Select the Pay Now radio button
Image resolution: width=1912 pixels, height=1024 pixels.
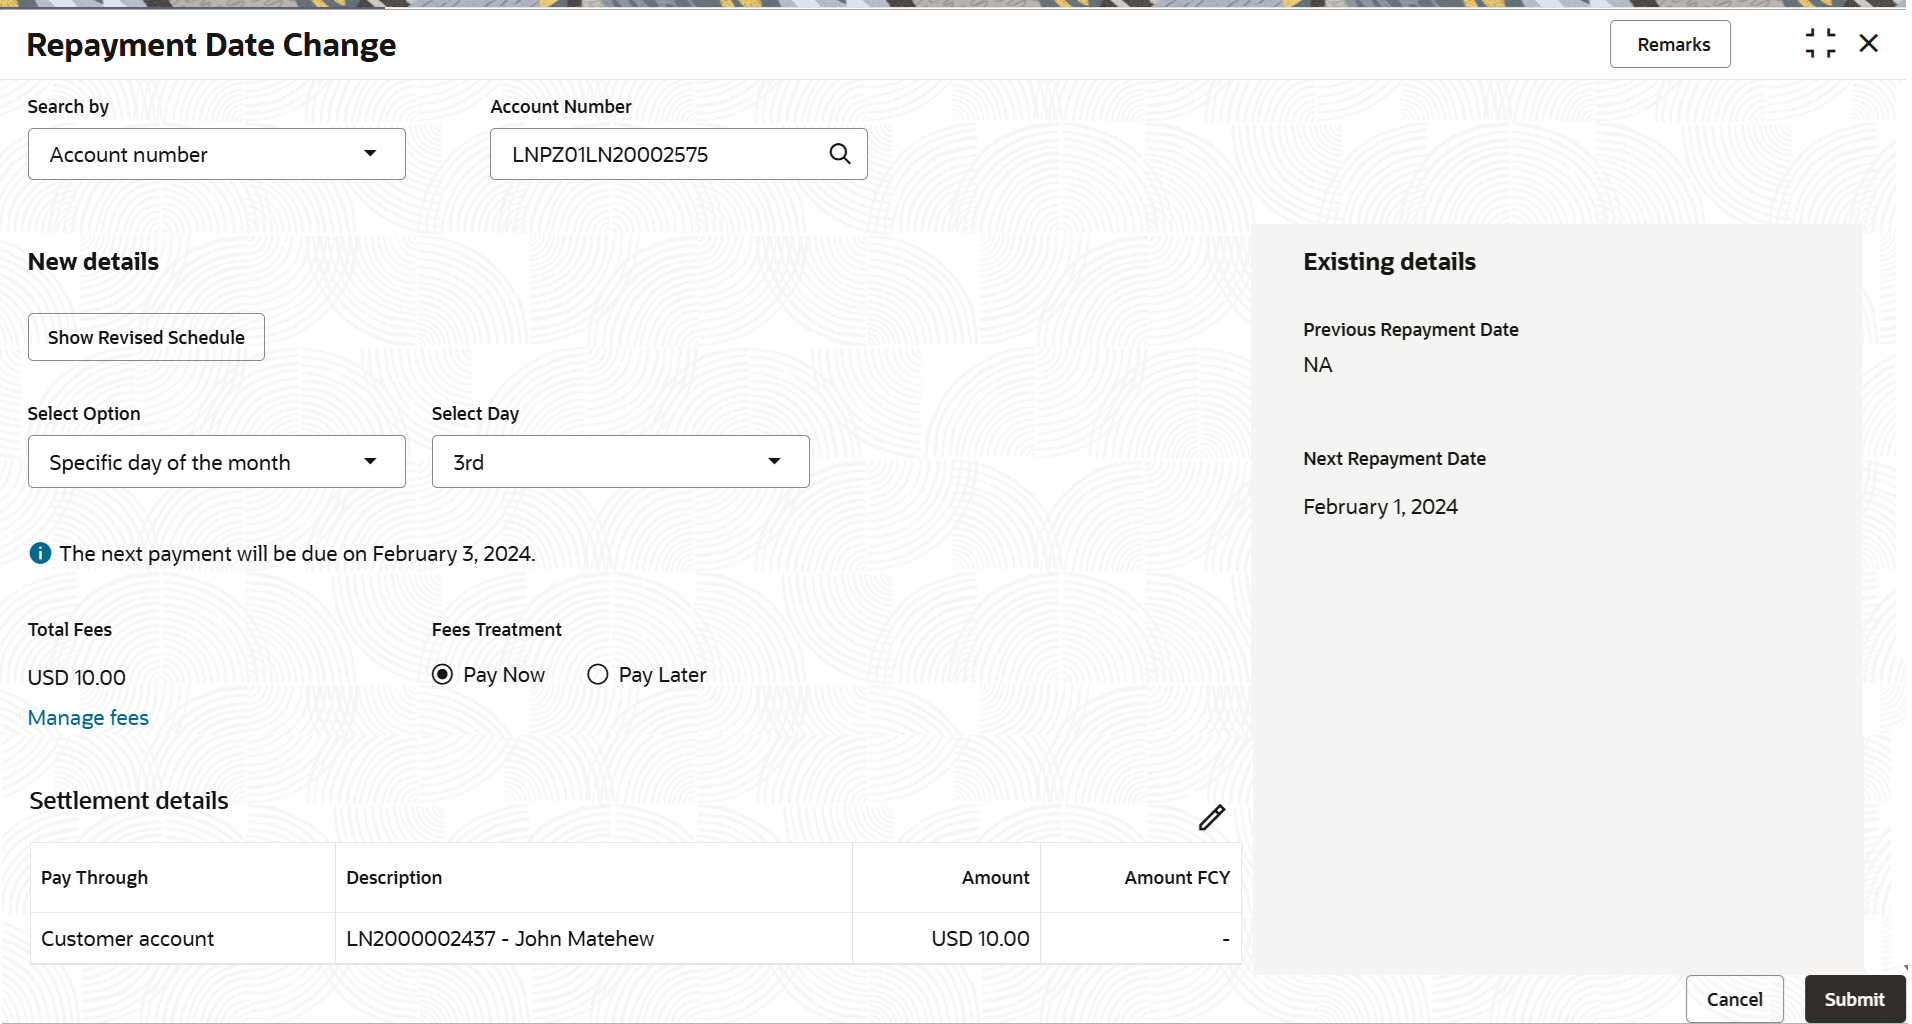(x=442, y=675)
